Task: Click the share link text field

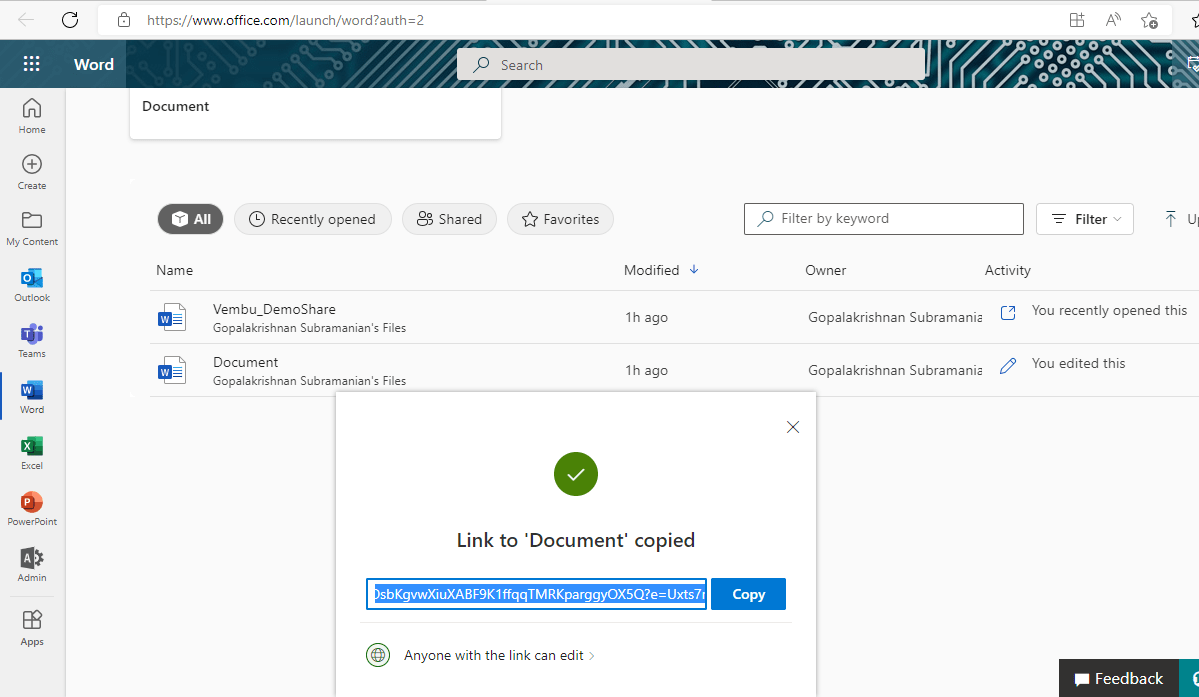Action: click(537, 594)
